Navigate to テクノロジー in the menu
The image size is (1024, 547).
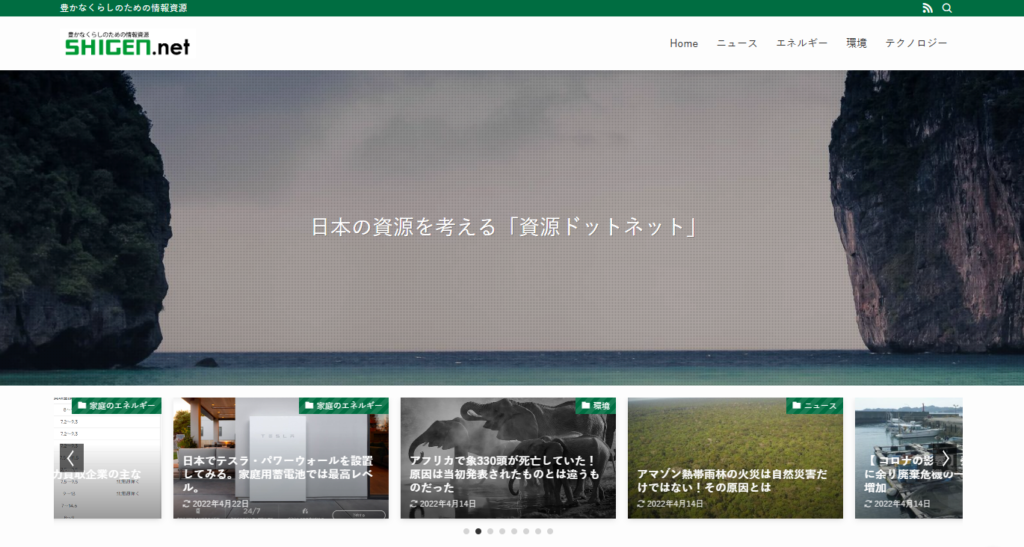pyautogui.click(x=916, y=44)
